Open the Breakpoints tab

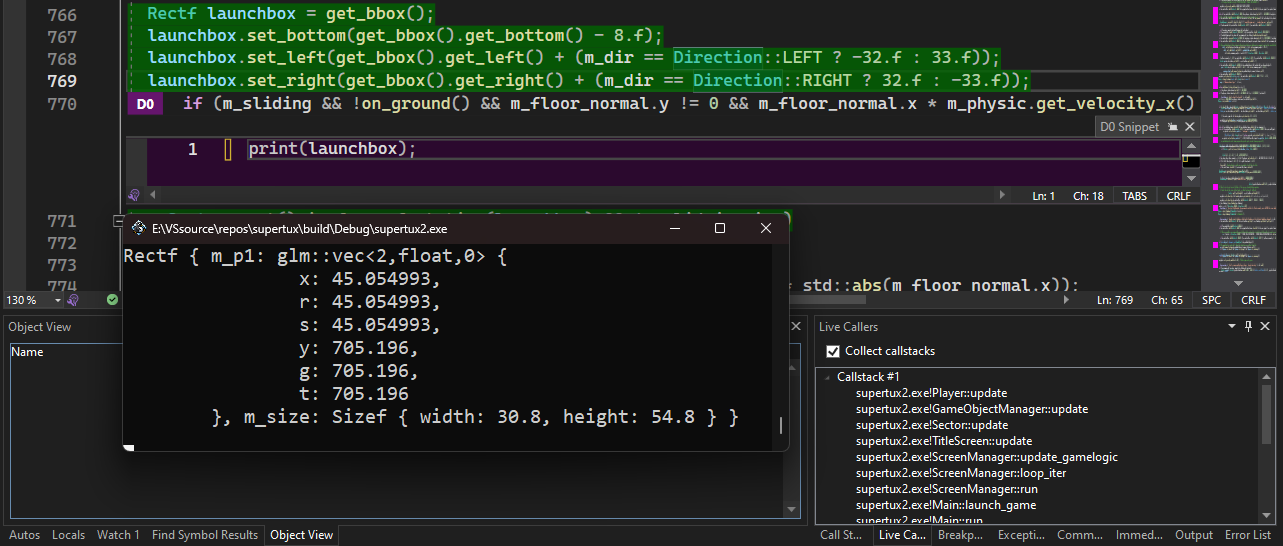coord(961,535)
